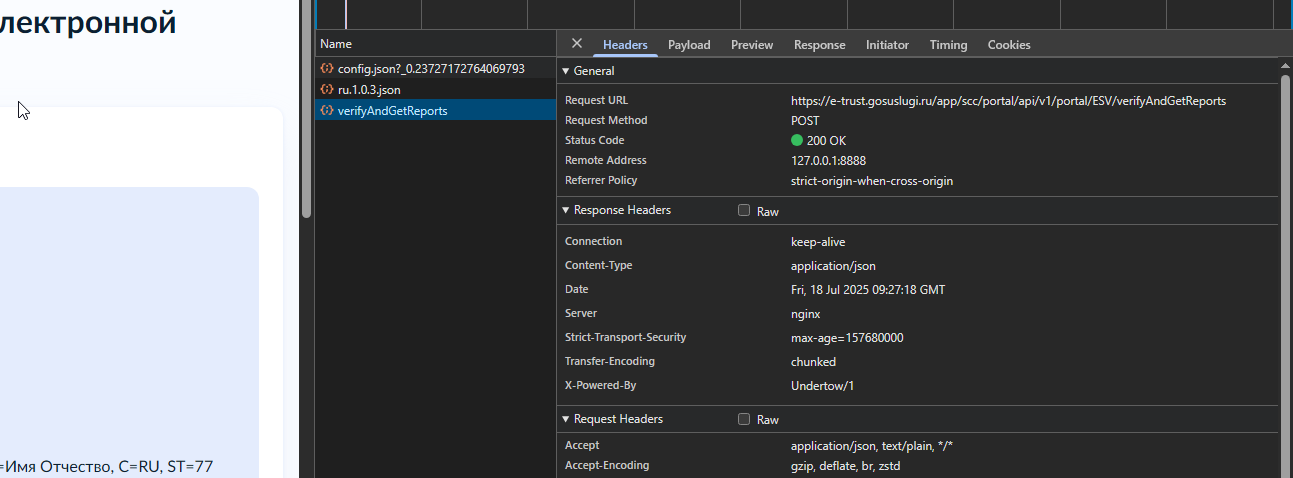Click the JSON icon beside ru.1.0.3.json
Viewport: 1293px width, 478px height.
326,90
